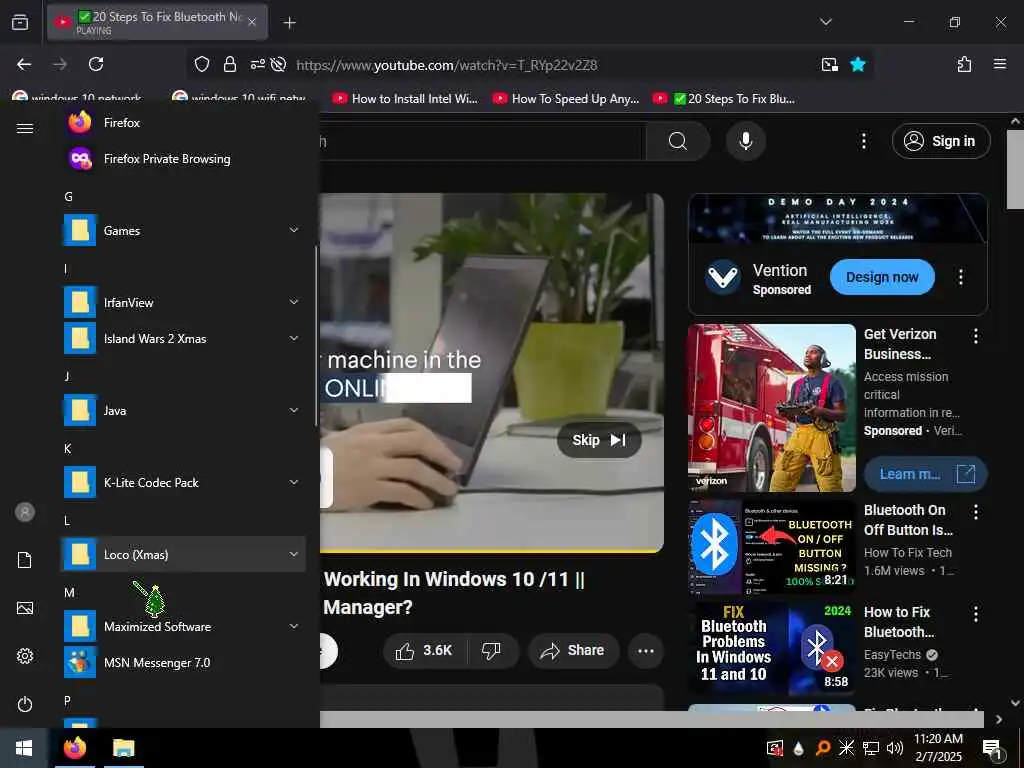Launch Firefox Private Browsing from Start menu
Viewport: 1024px width, 768px height.
click(184, 159)
